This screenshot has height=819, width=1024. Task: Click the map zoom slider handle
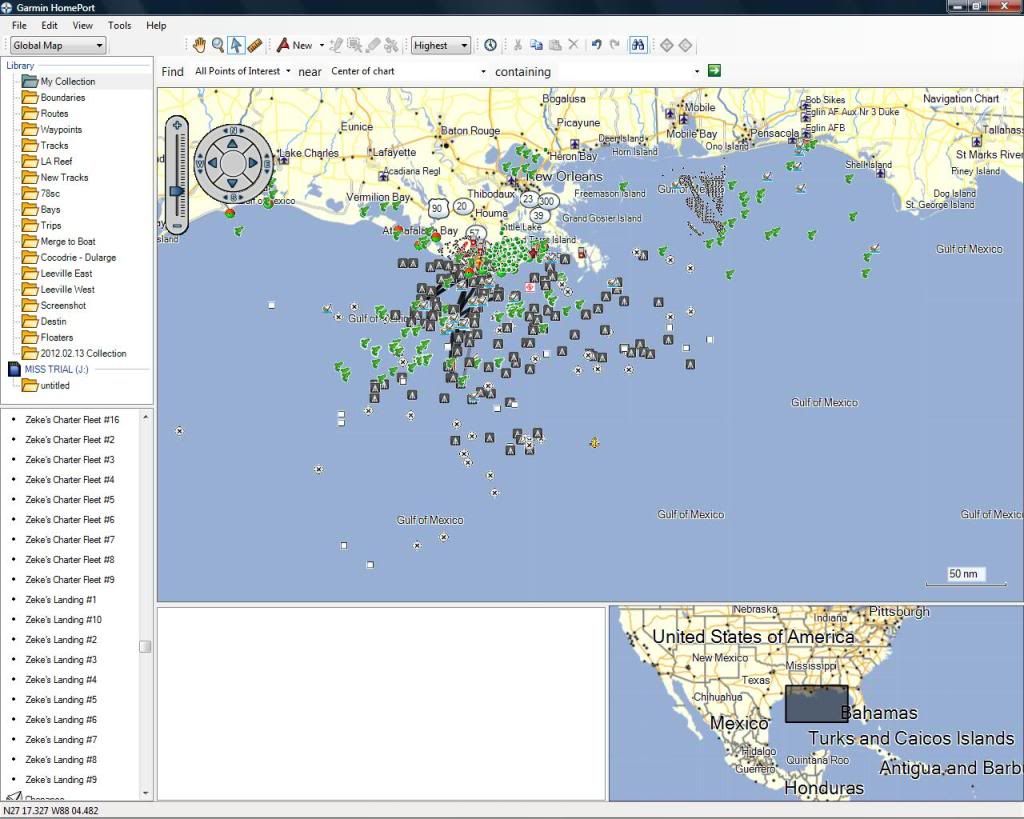[x=177, y=191]
